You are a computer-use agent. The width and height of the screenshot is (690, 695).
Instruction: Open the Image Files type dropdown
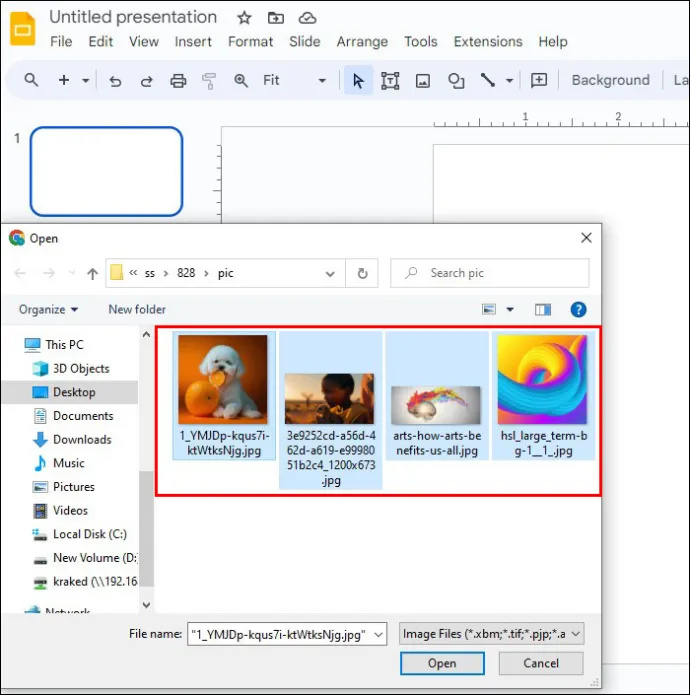491,634
